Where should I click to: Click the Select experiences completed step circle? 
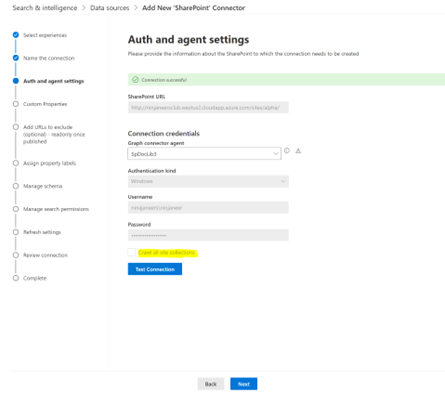16,35
